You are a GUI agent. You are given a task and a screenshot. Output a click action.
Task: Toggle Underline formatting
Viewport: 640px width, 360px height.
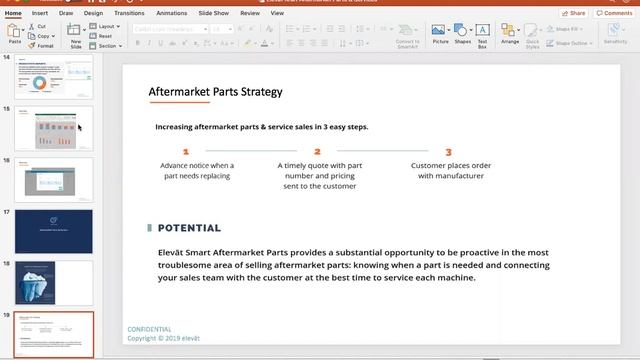click(x=160, y=43)
